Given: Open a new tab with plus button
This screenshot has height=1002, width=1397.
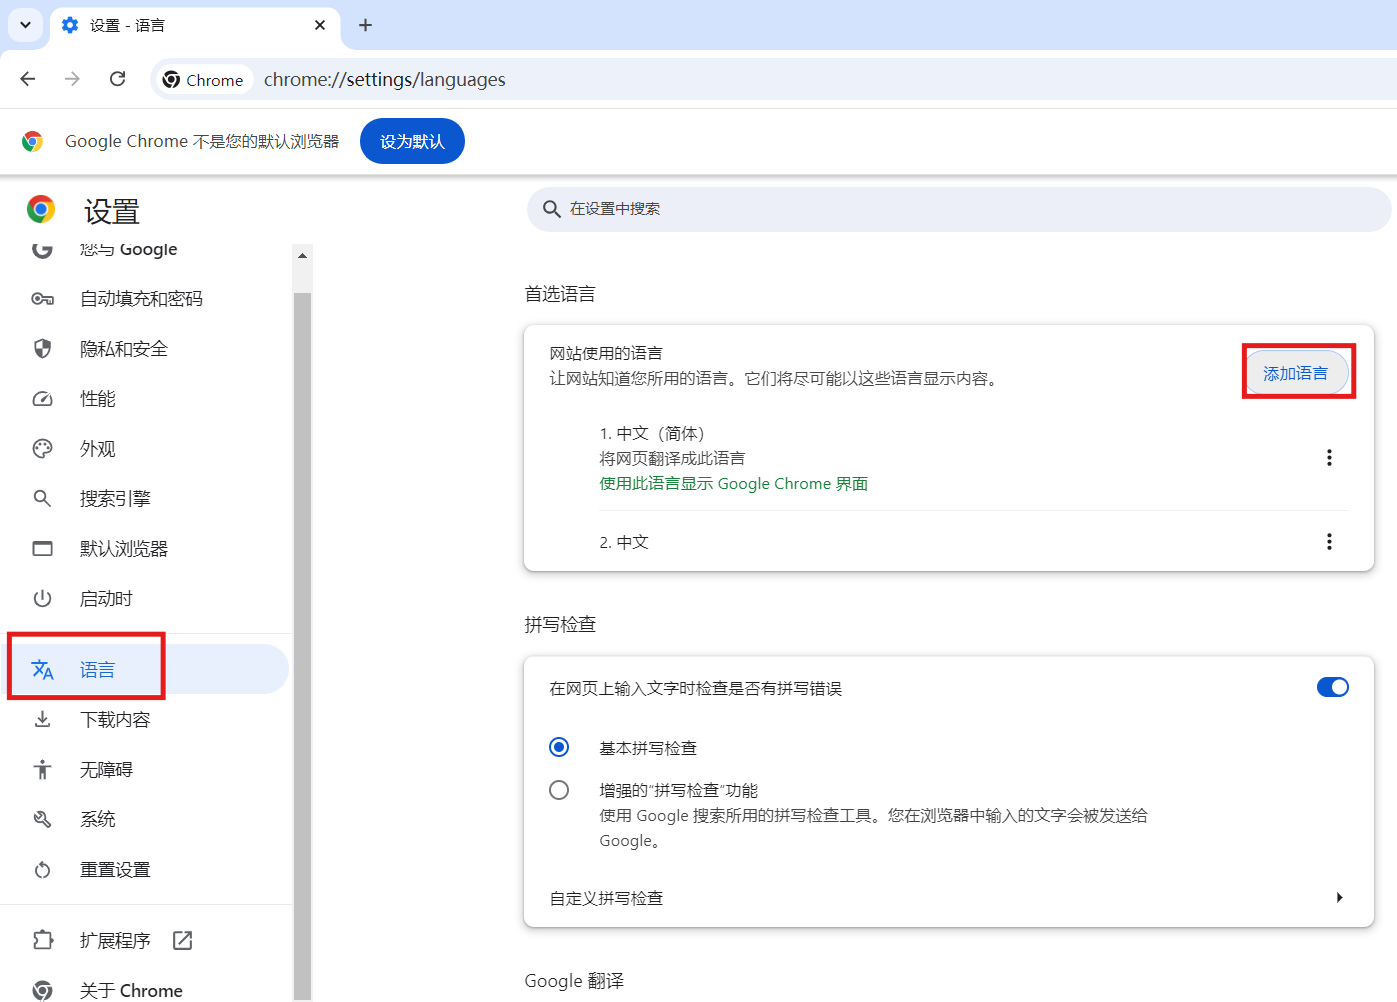Looking at the screenshot, I should (365, 25).
